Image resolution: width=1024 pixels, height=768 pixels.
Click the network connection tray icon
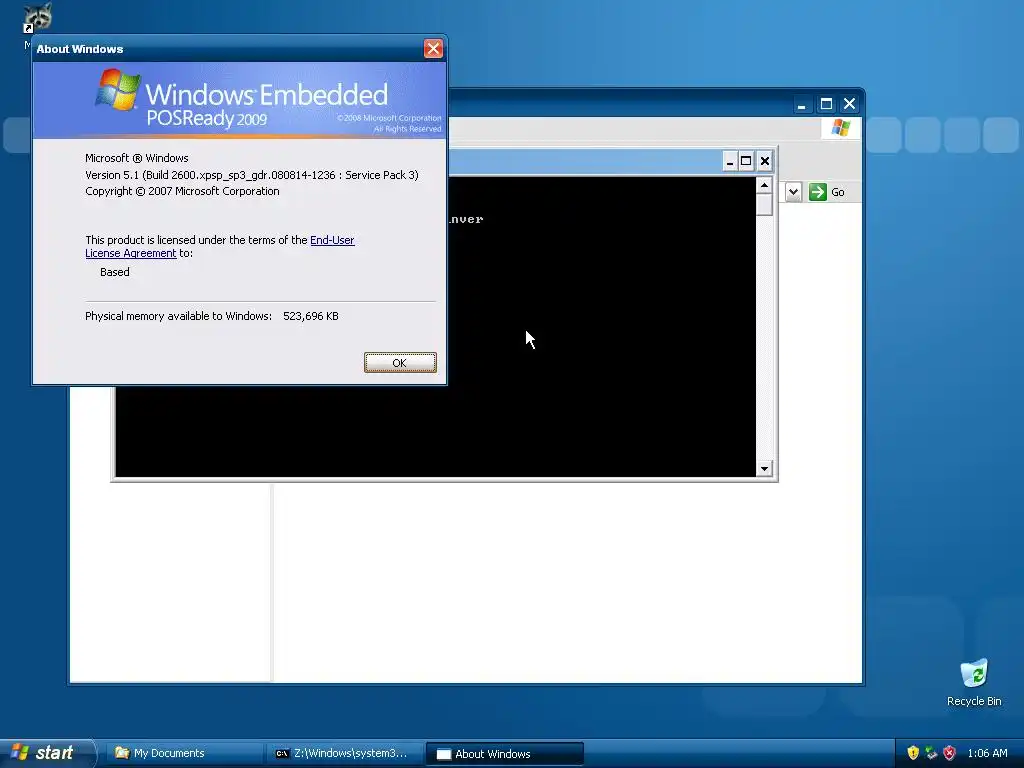tap(931, 753)
